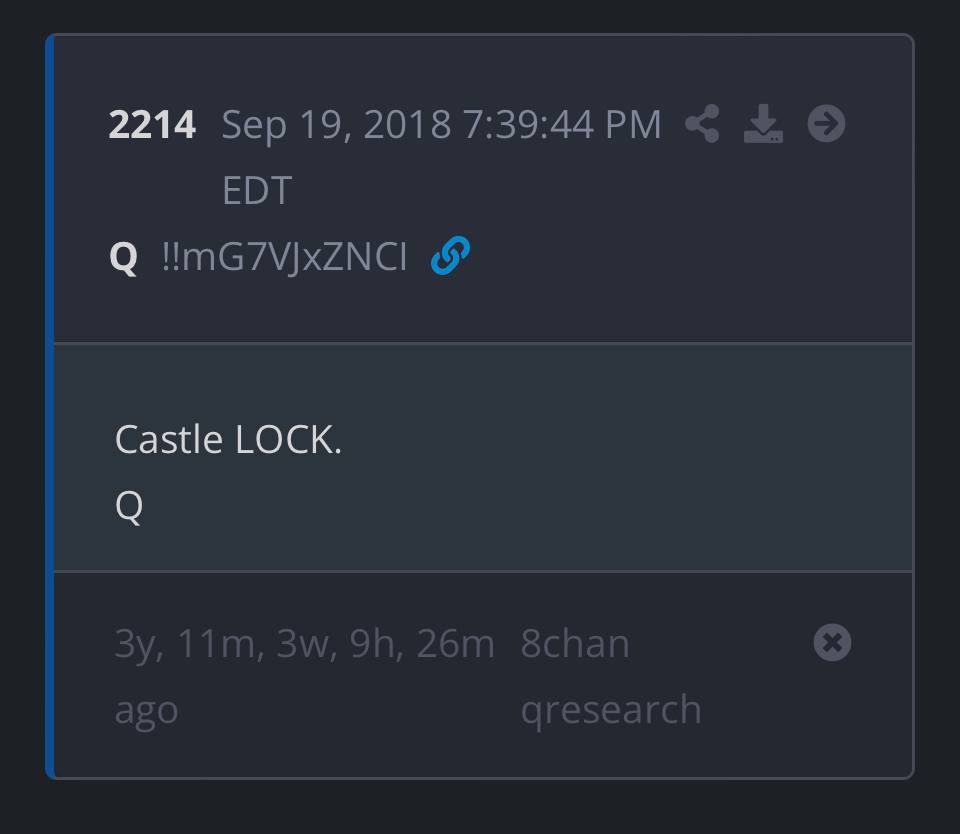Viewport: 960px width, 834px height.
Task: Click the blue left border stripe
Action: point(49,400)
